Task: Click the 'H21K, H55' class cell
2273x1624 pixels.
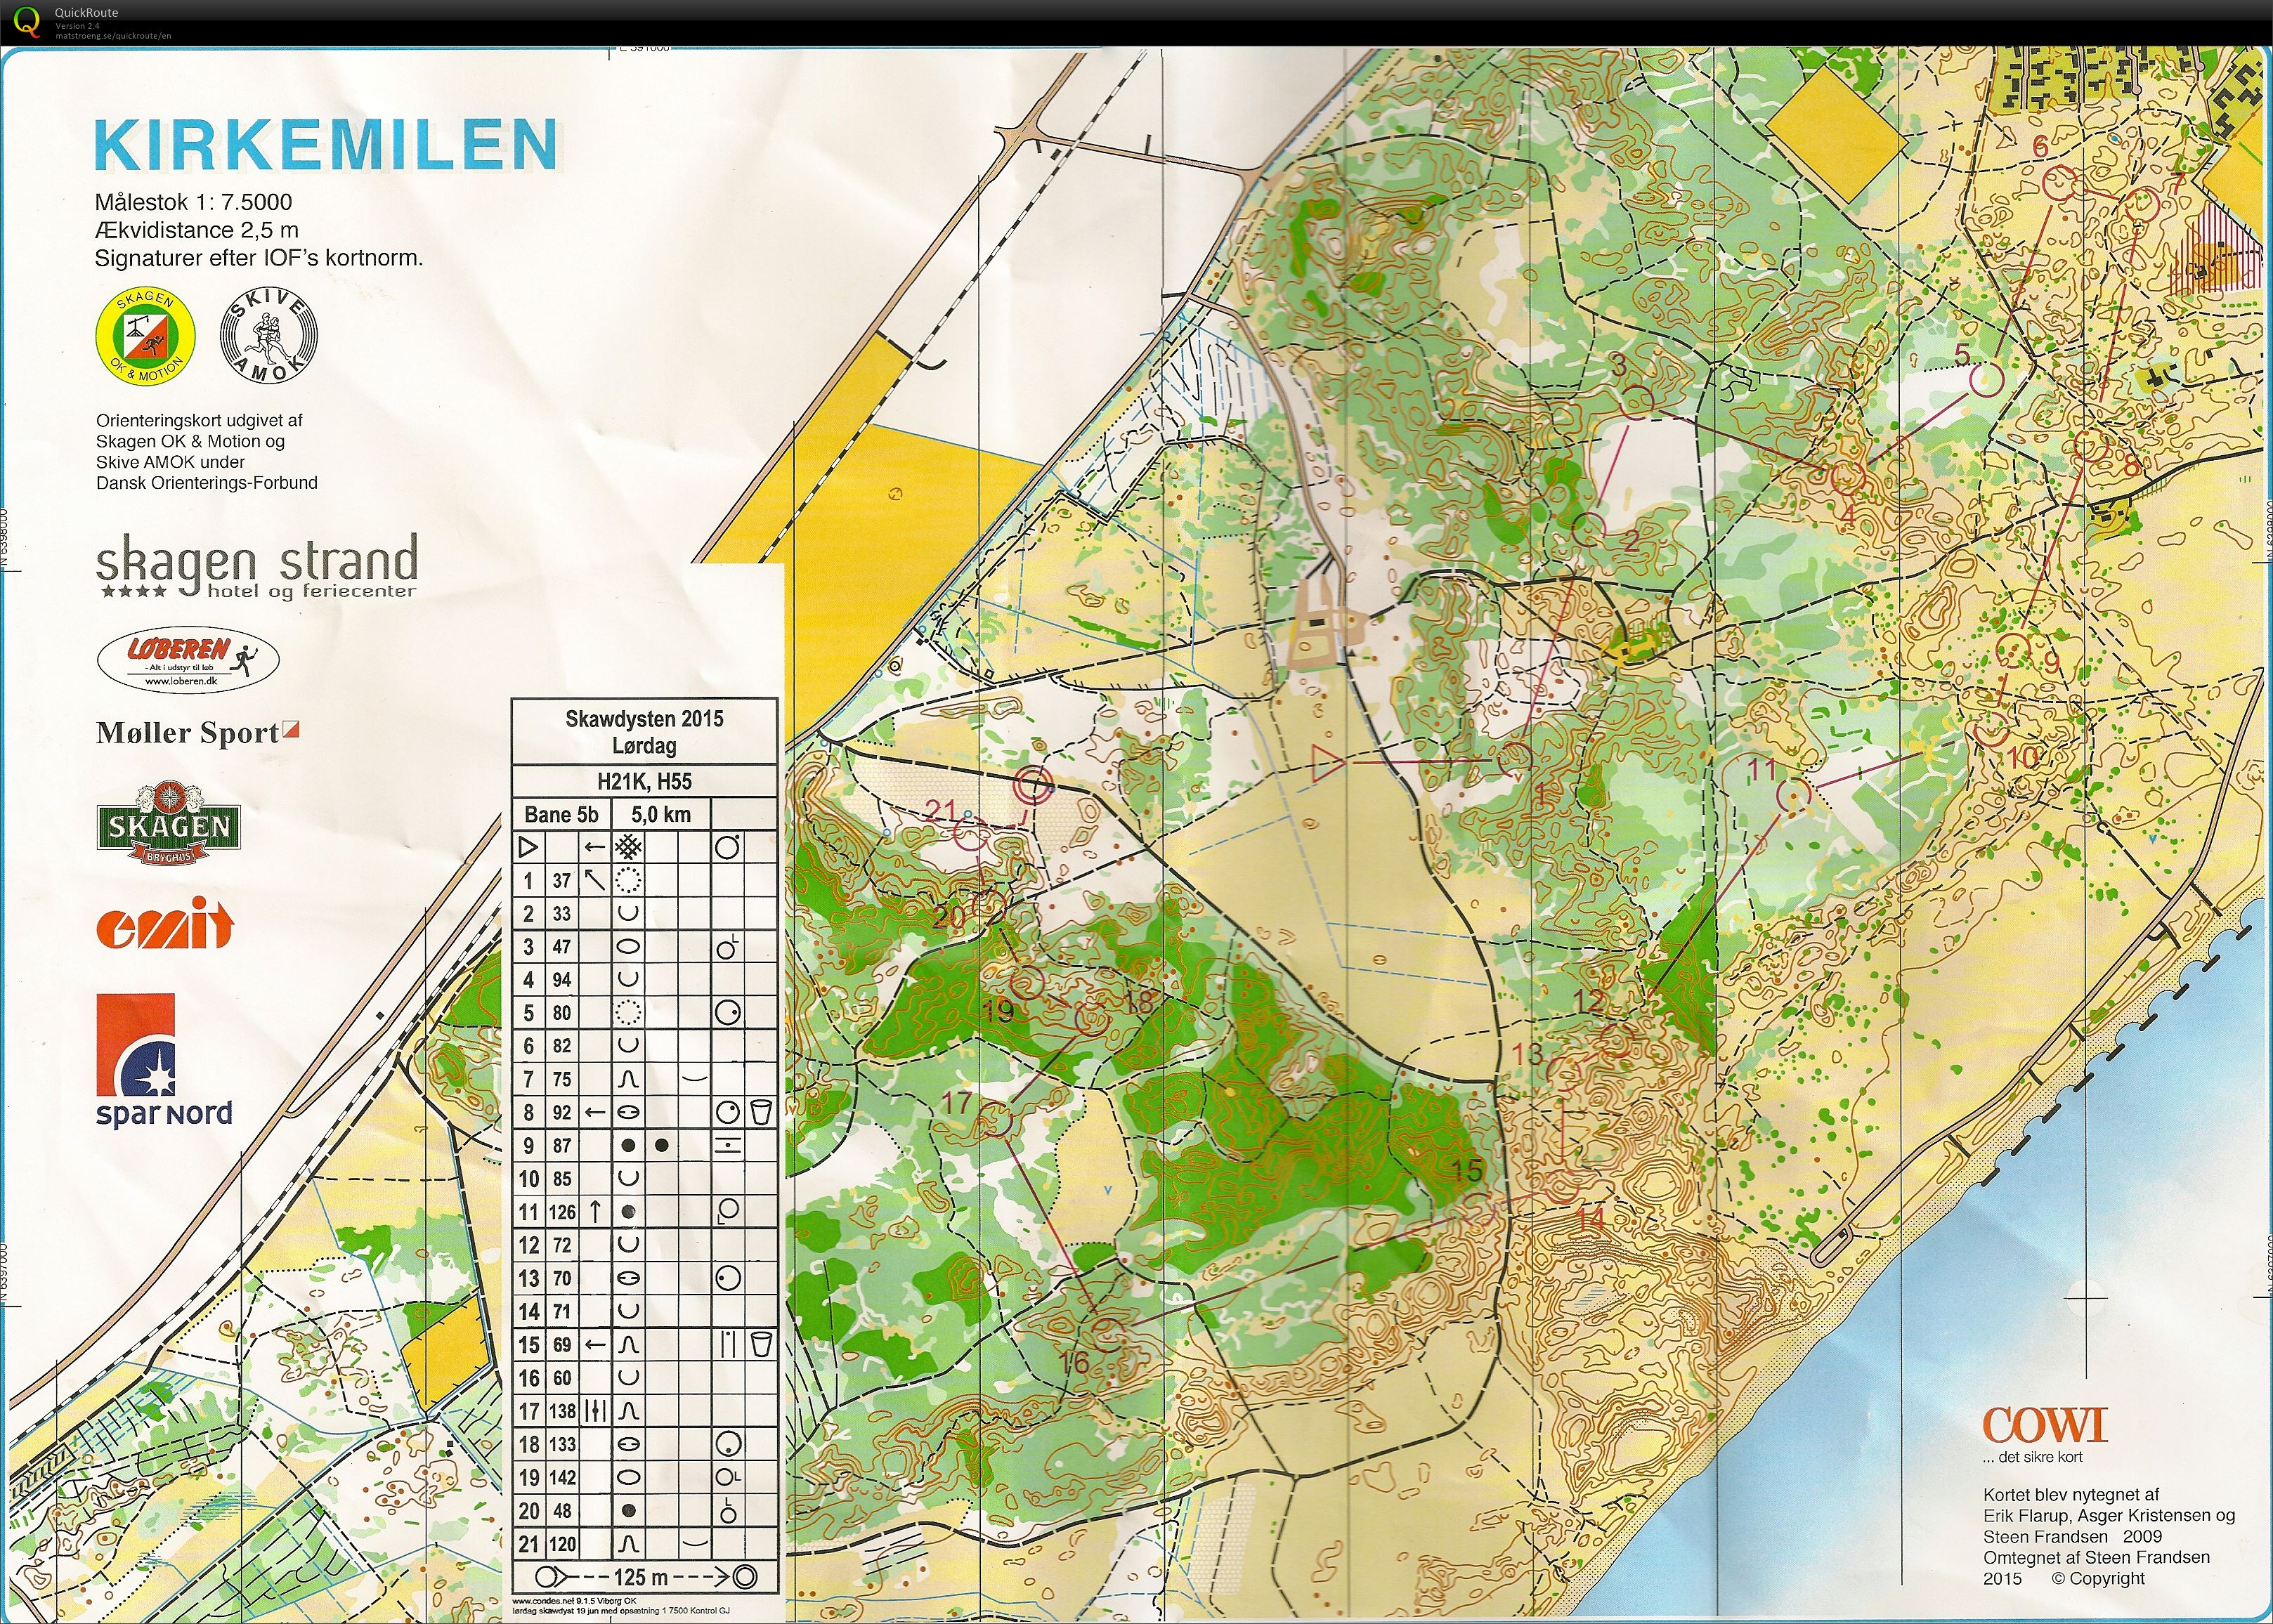Action: 644,781
